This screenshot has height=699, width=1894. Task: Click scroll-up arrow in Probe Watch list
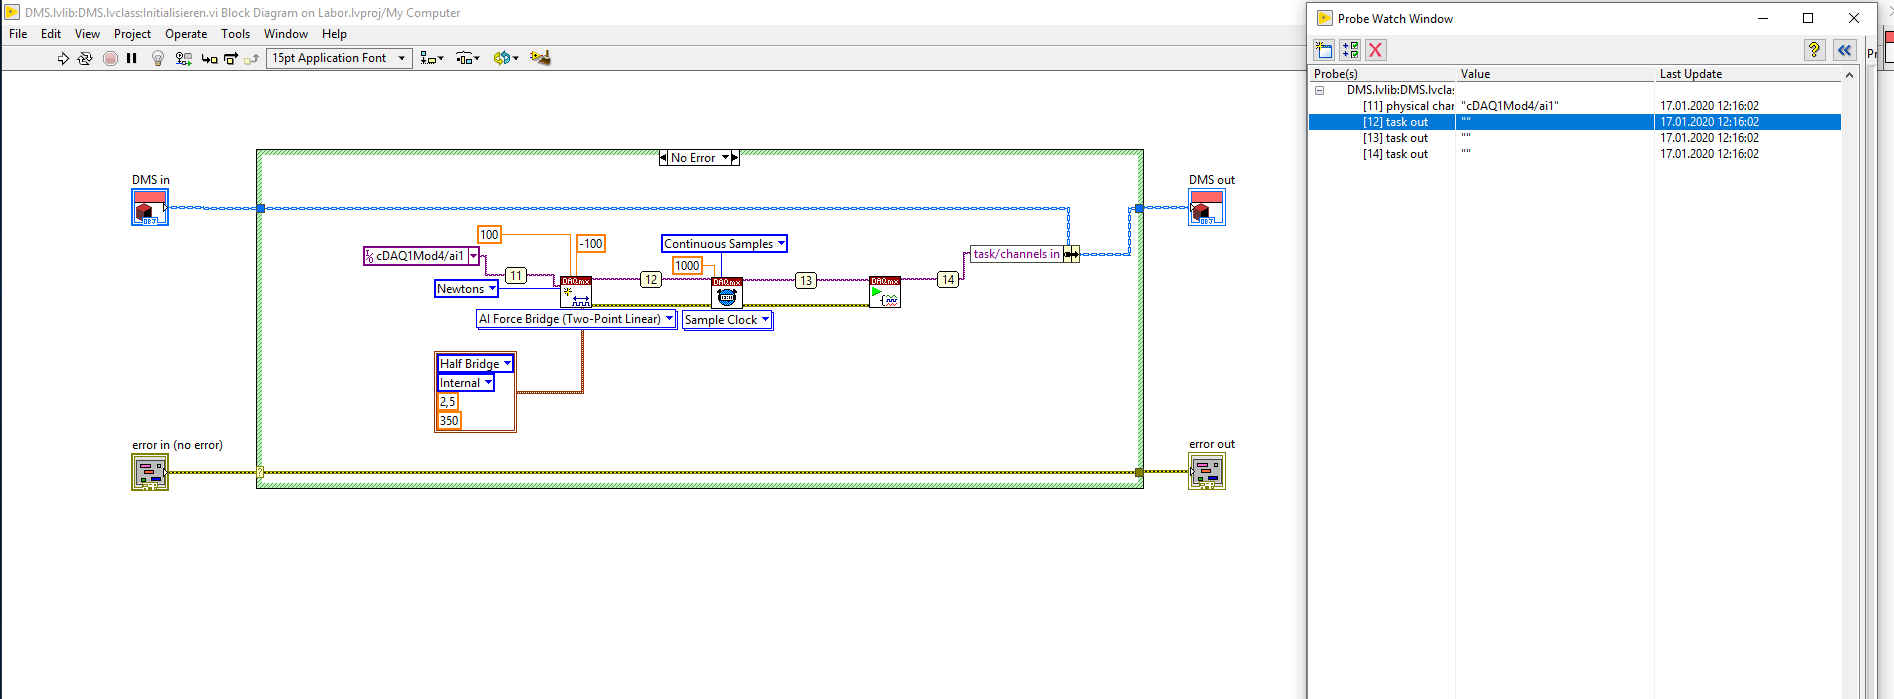point(1849,75)
